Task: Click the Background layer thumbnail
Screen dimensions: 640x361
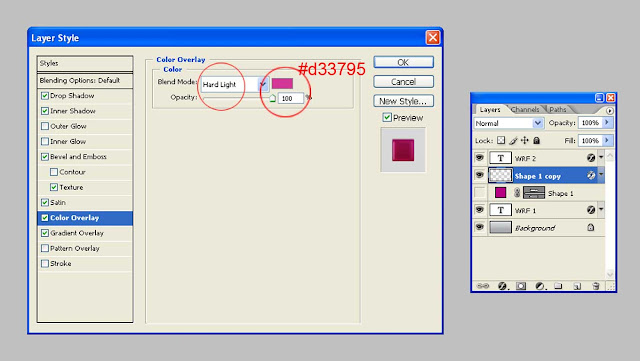Action: click(x=500, y=227)
